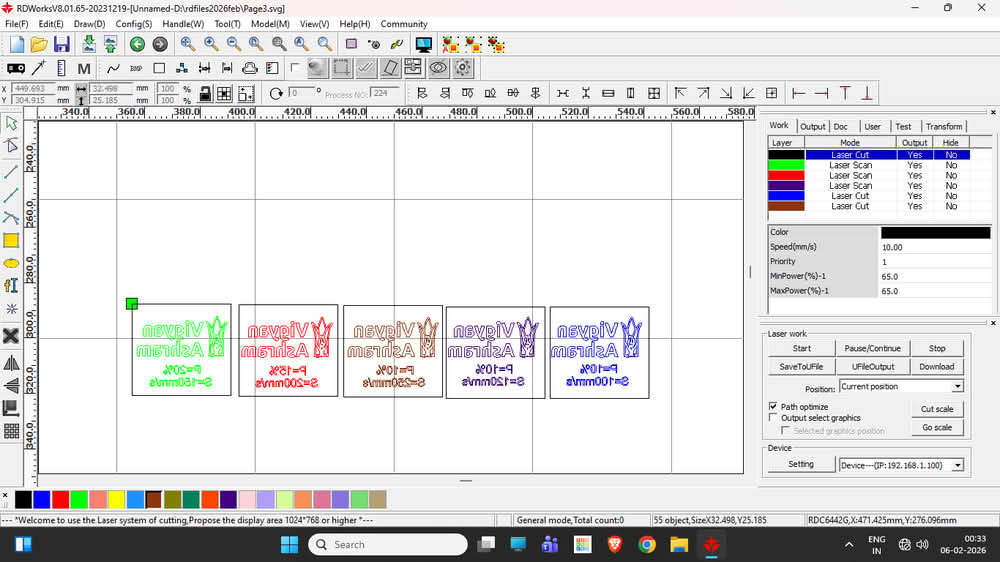Create a new file using toolbar icon
The image size is (1000, 562).
tap(17, 44)
